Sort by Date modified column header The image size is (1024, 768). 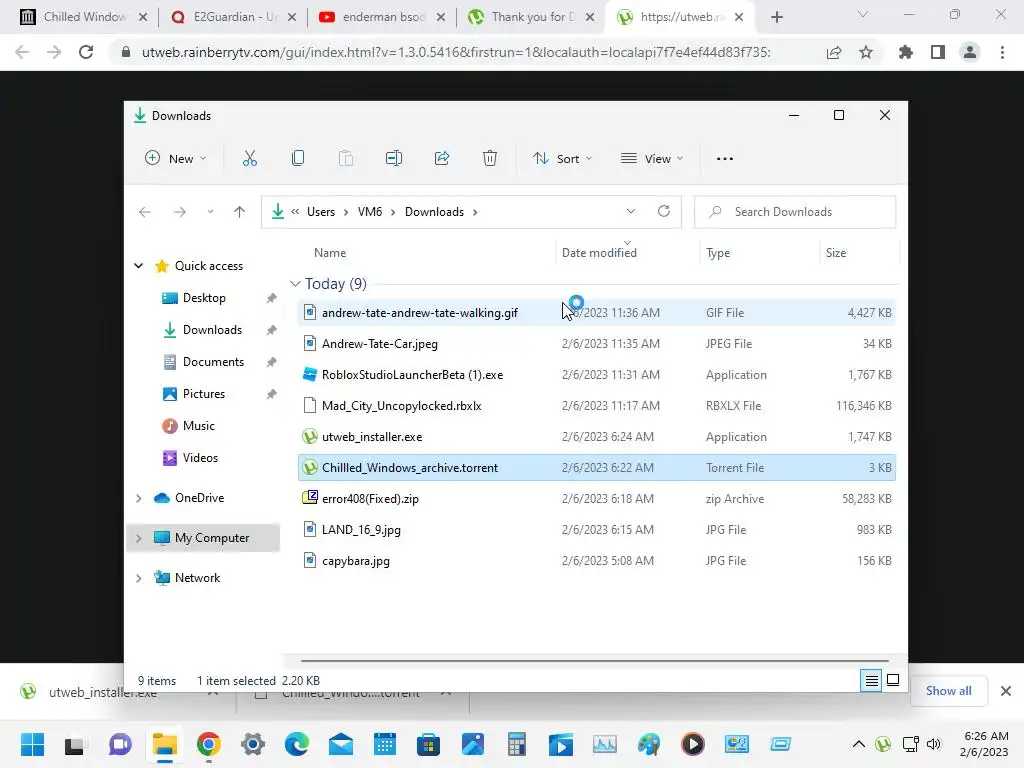[x=599, y=253]
